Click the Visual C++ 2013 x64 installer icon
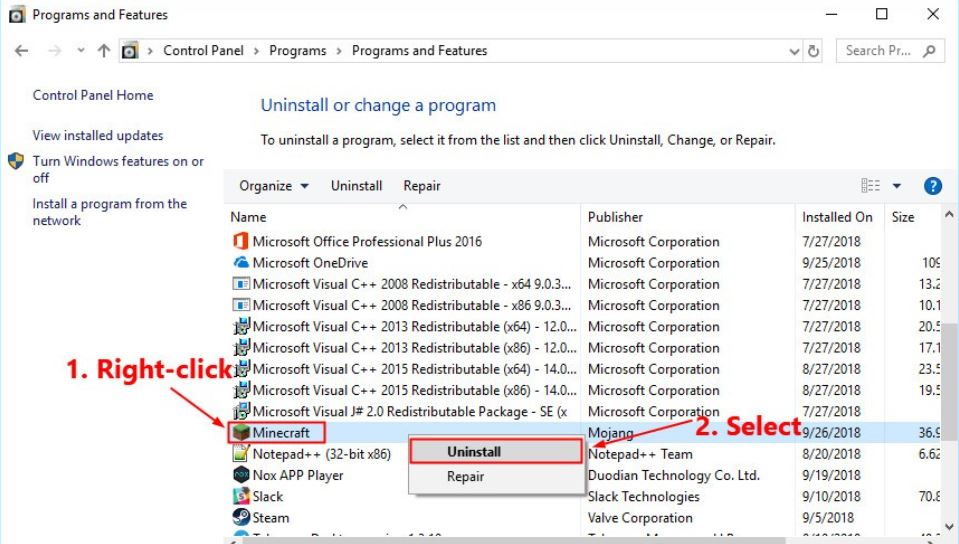Screen dimensions: 959x544 pyautogui.click(x=241, y=326)
